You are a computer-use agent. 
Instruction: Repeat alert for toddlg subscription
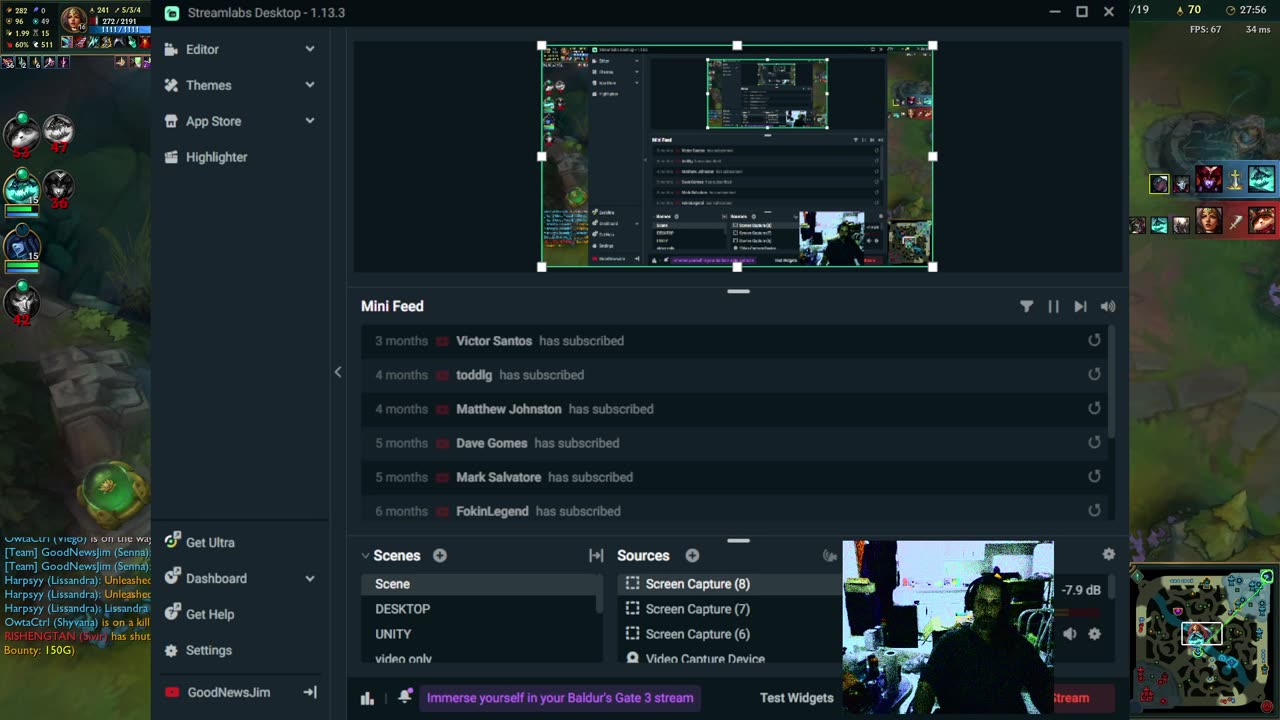pos(1094,374)
